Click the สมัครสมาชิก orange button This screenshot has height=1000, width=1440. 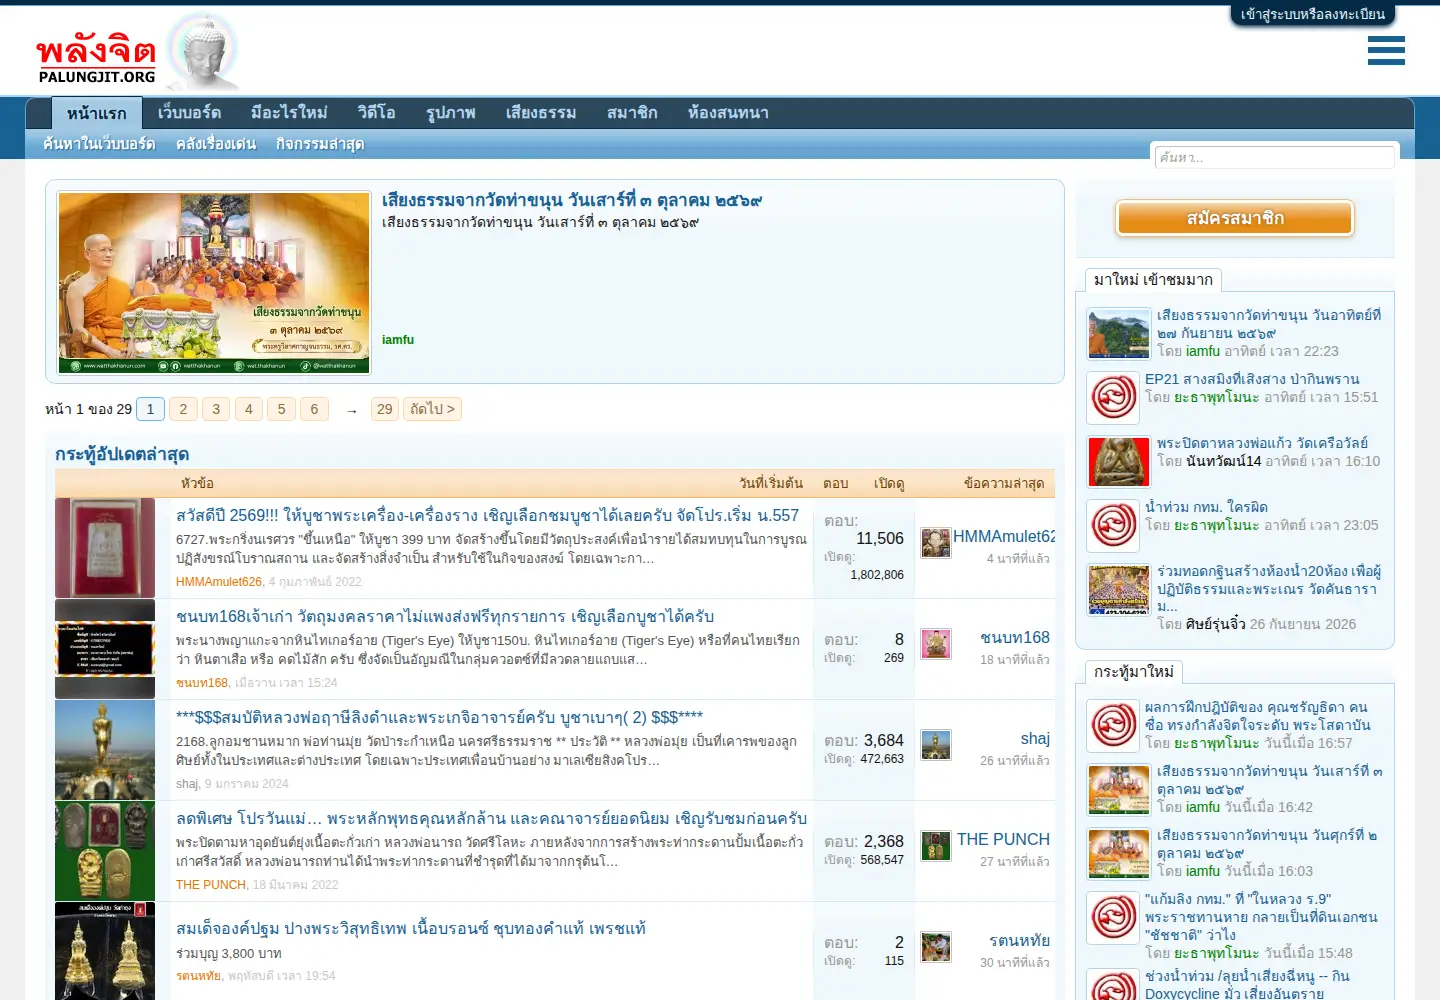(1235, 218)
